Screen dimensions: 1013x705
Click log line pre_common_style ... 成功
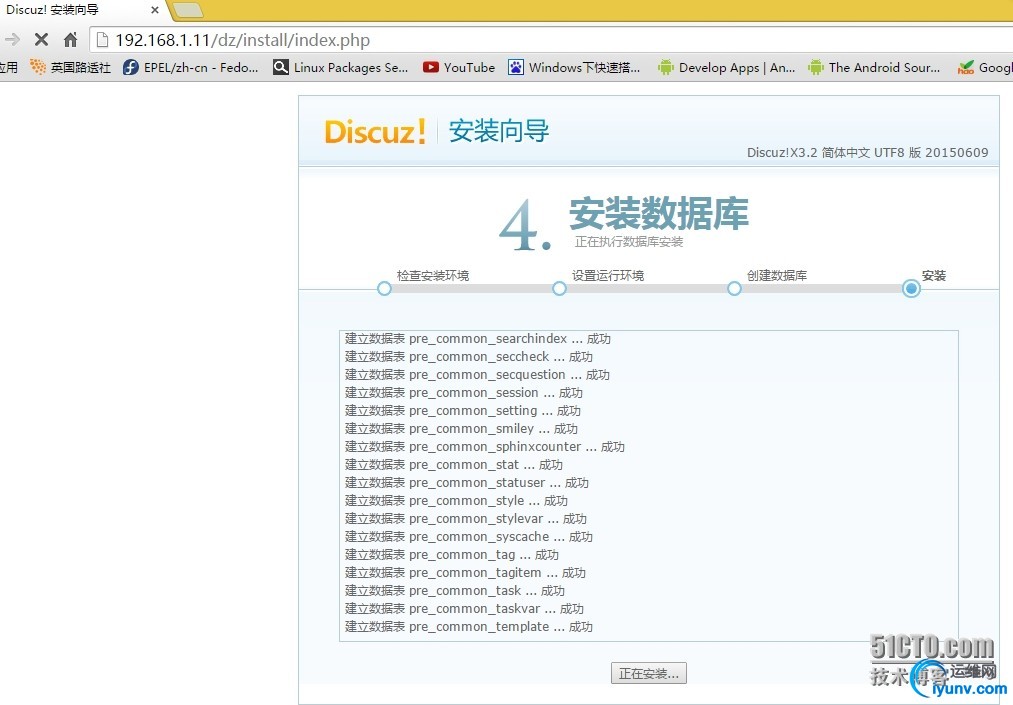point(456,501)
